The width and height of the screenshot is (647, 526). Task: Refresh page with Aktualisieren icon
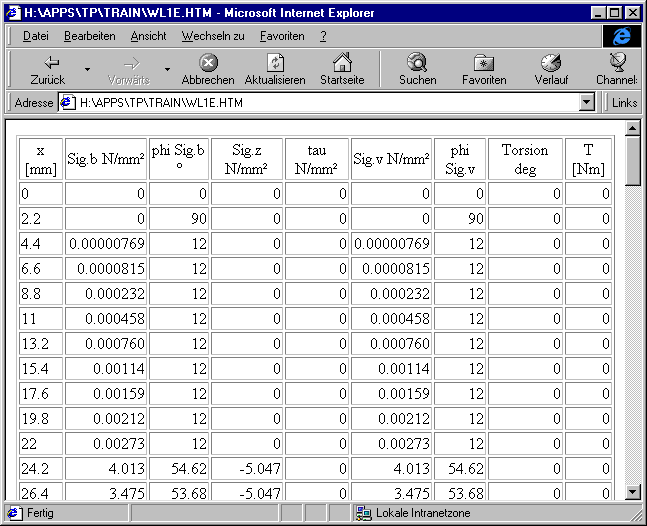pos(275,63)
